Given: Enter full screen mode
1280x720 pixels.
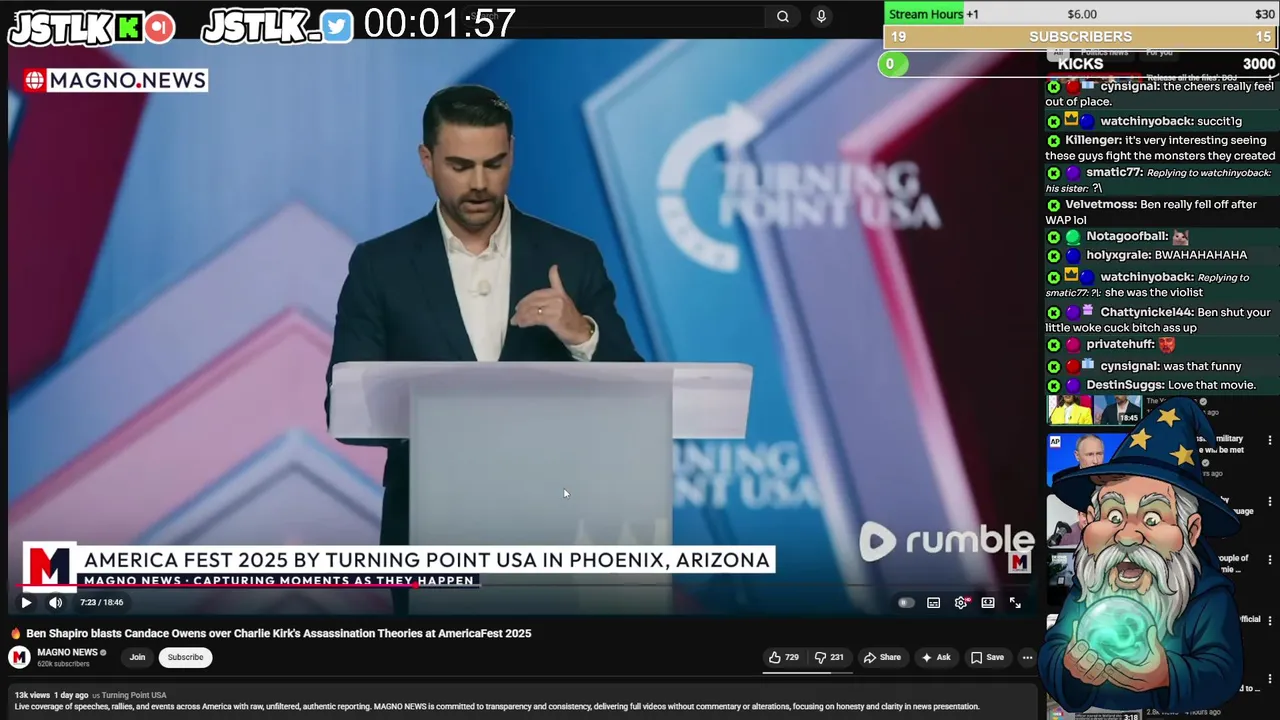Looking at the screenshot, I should tap(1015, 602).
